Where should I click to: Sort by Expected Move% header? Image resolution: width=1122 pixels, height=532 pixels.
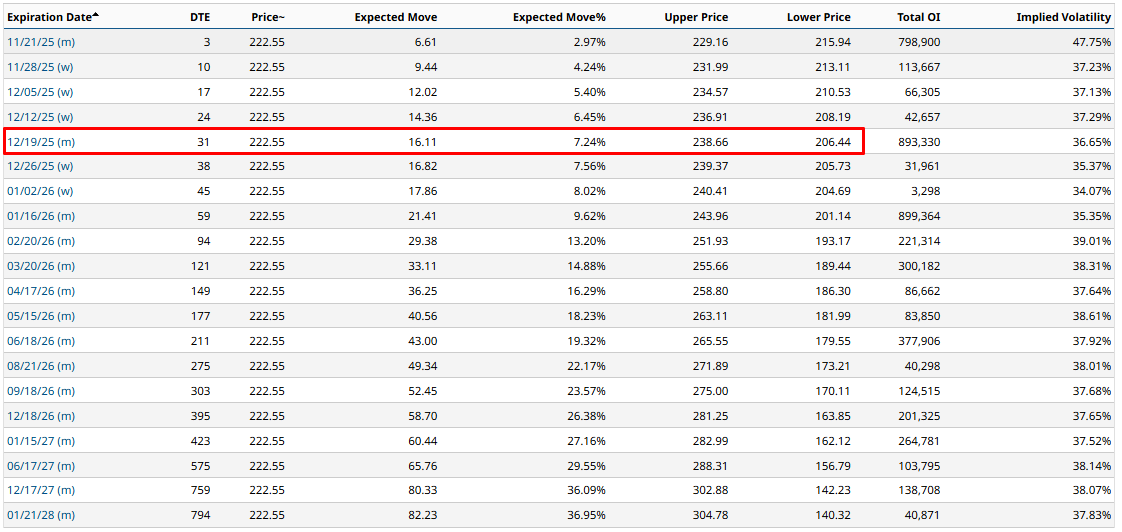[559, 17]
